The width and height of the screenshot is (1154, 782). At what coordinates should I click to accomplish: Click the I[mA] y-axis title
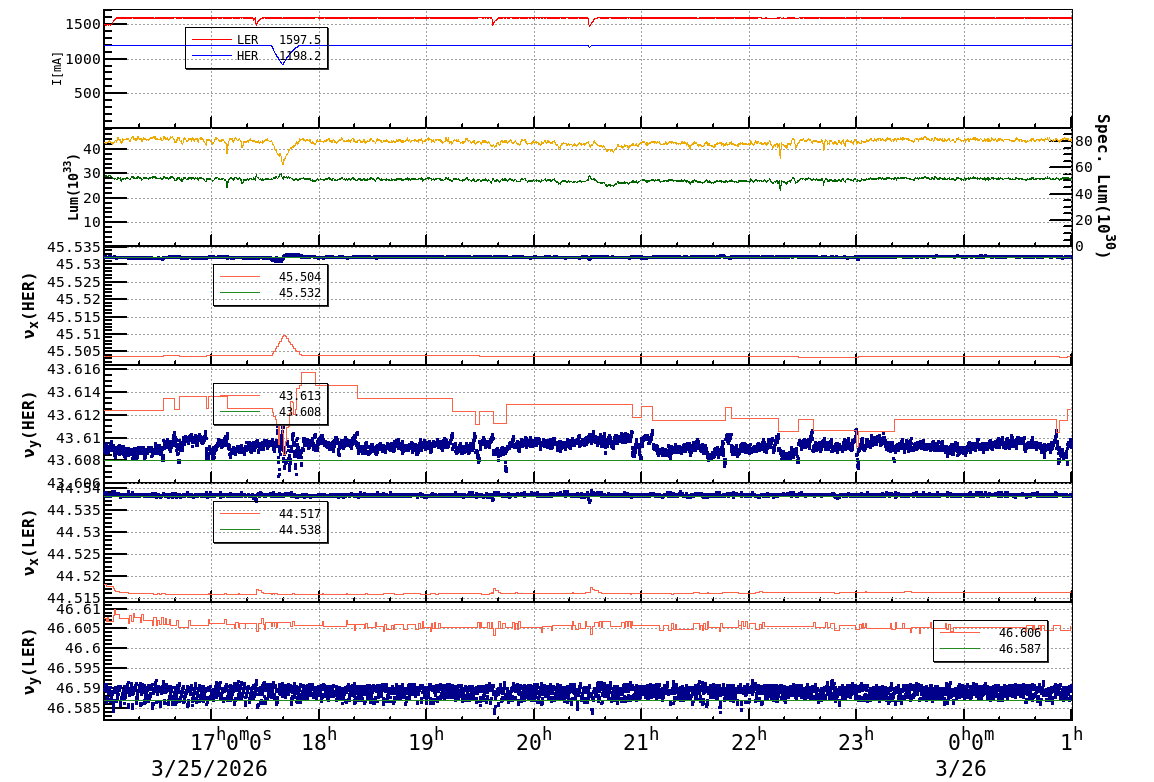point(58,68)
